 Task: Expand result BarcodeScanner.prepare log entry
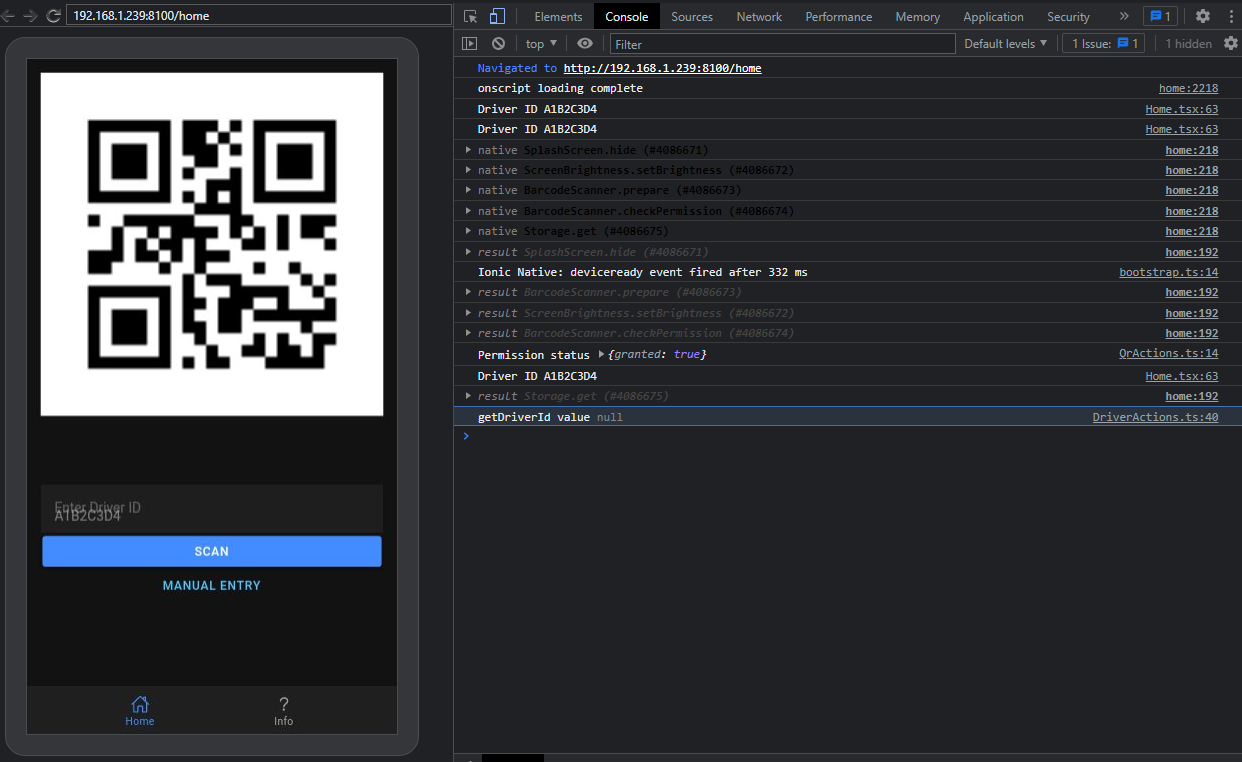(468, 292)
